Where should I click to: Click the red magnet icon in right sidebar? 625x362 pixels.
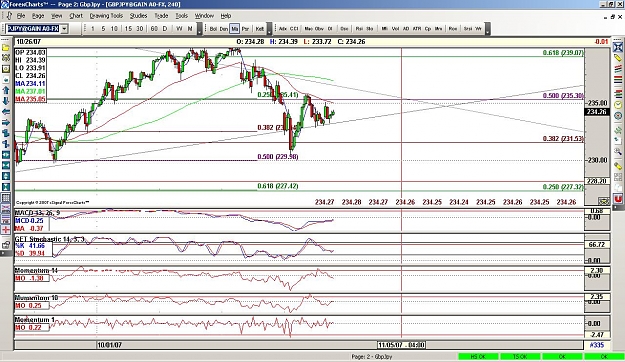click(617, 198)
